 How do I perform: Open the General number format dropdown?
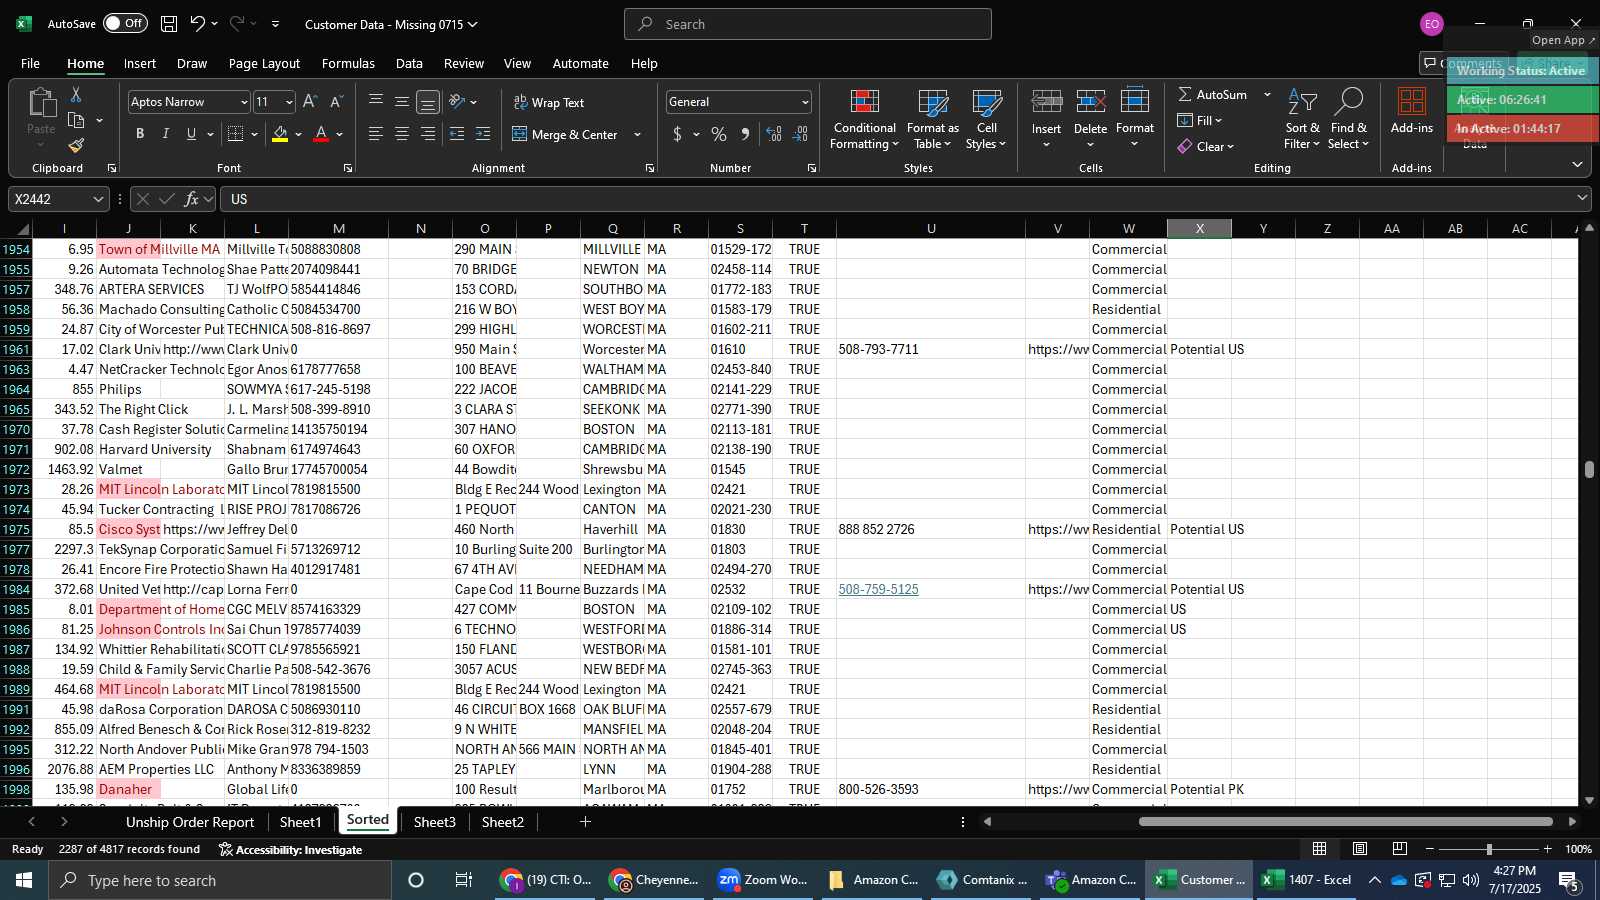pyautogui.click(x=805, y=102)
